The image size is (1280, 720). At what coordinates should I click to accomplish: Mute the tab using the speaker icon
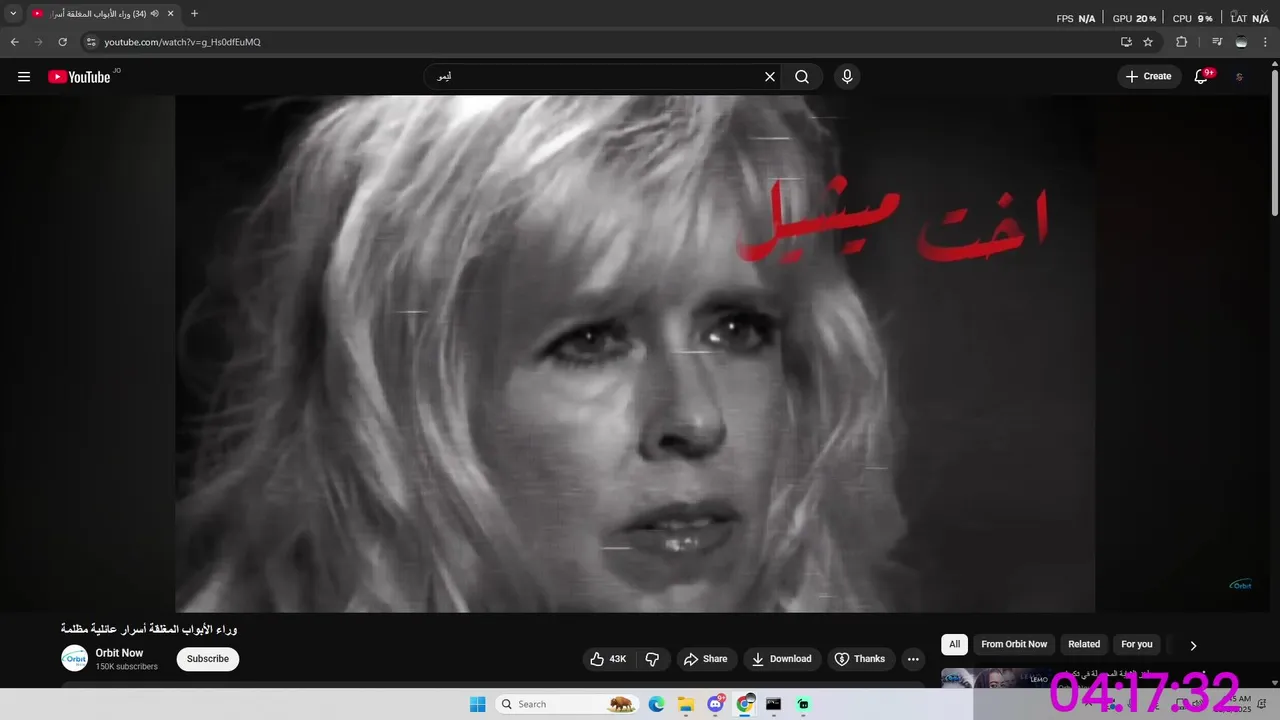[x=155, y=14]
